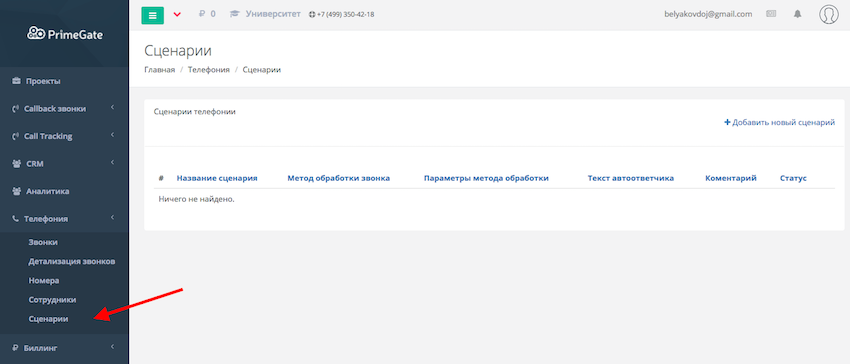Open the red chevron dropdown

pyautogui.click(x=177, y=15)
